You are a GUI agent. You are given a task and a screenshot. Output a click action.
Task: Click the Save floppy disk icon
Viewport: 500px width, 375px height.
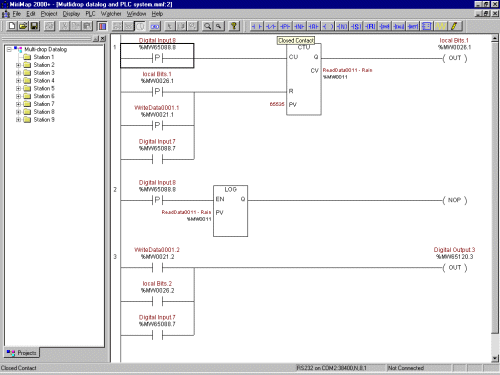tap(34, 26)
